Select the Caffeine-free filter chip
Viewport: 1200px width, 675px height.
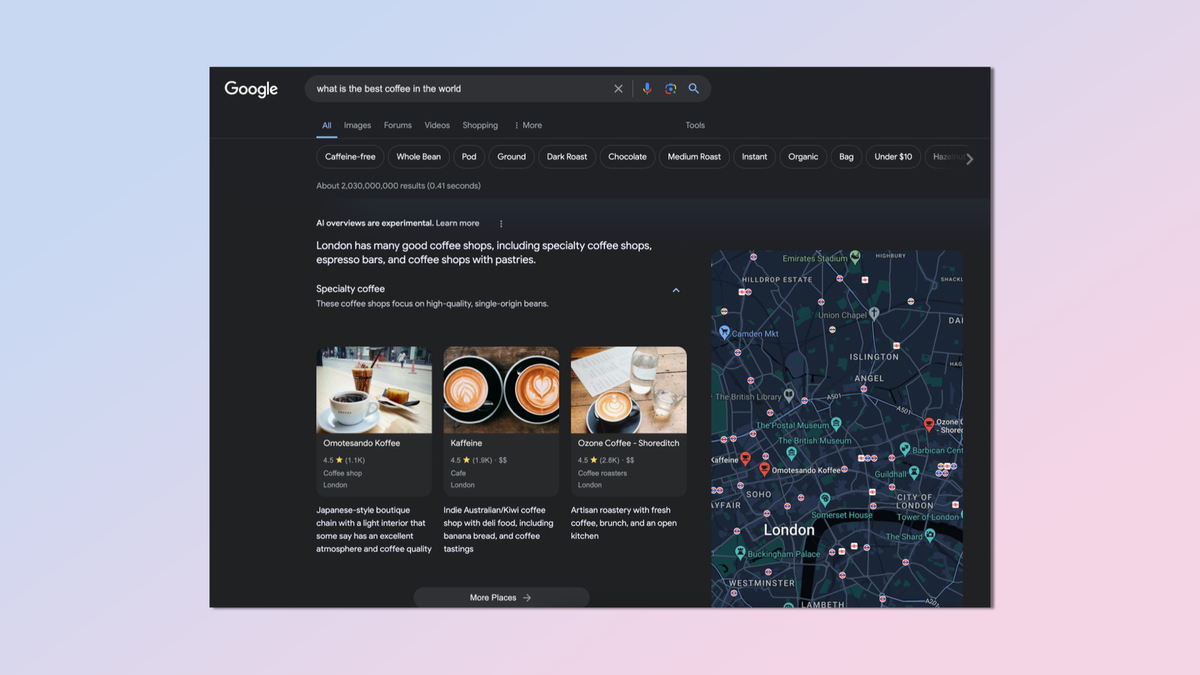(x=349, y=156)
